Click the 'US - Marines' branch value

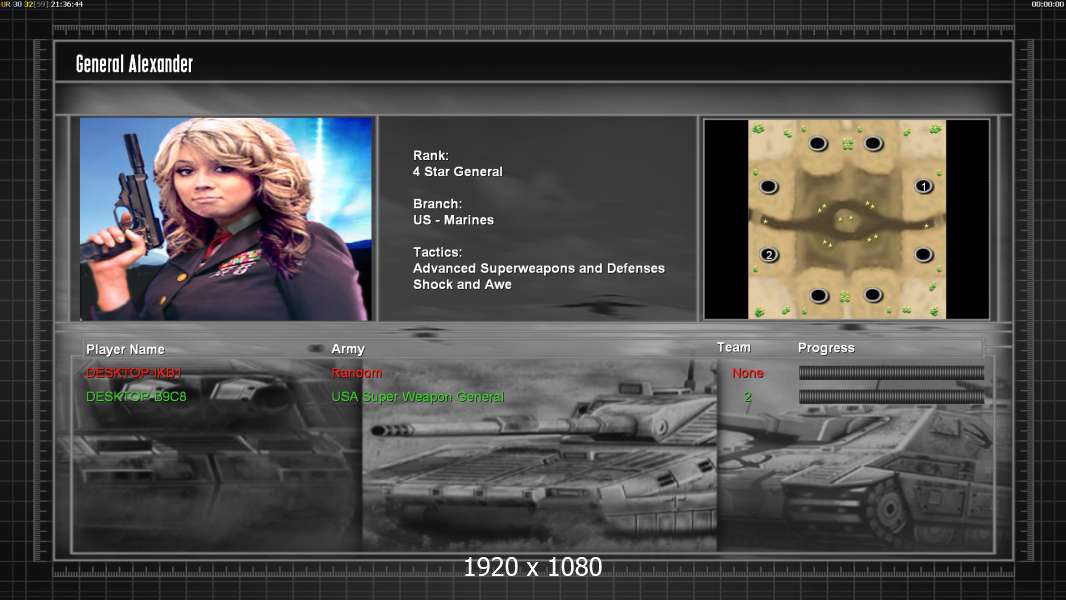[x=453, y=220]
